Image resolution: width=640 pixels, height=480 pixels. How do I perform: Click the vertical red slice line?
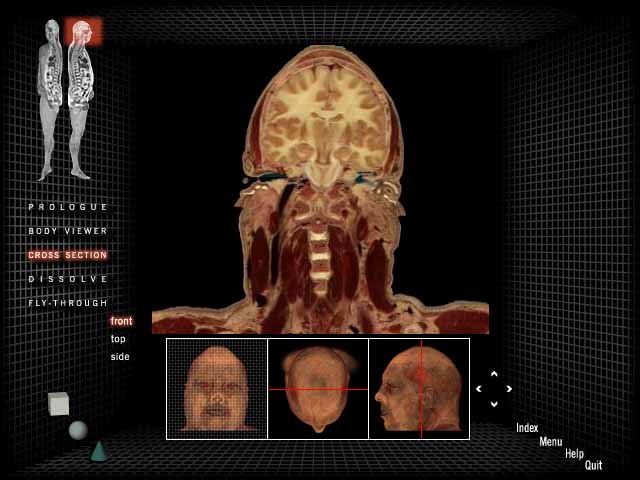pos(421,389)
